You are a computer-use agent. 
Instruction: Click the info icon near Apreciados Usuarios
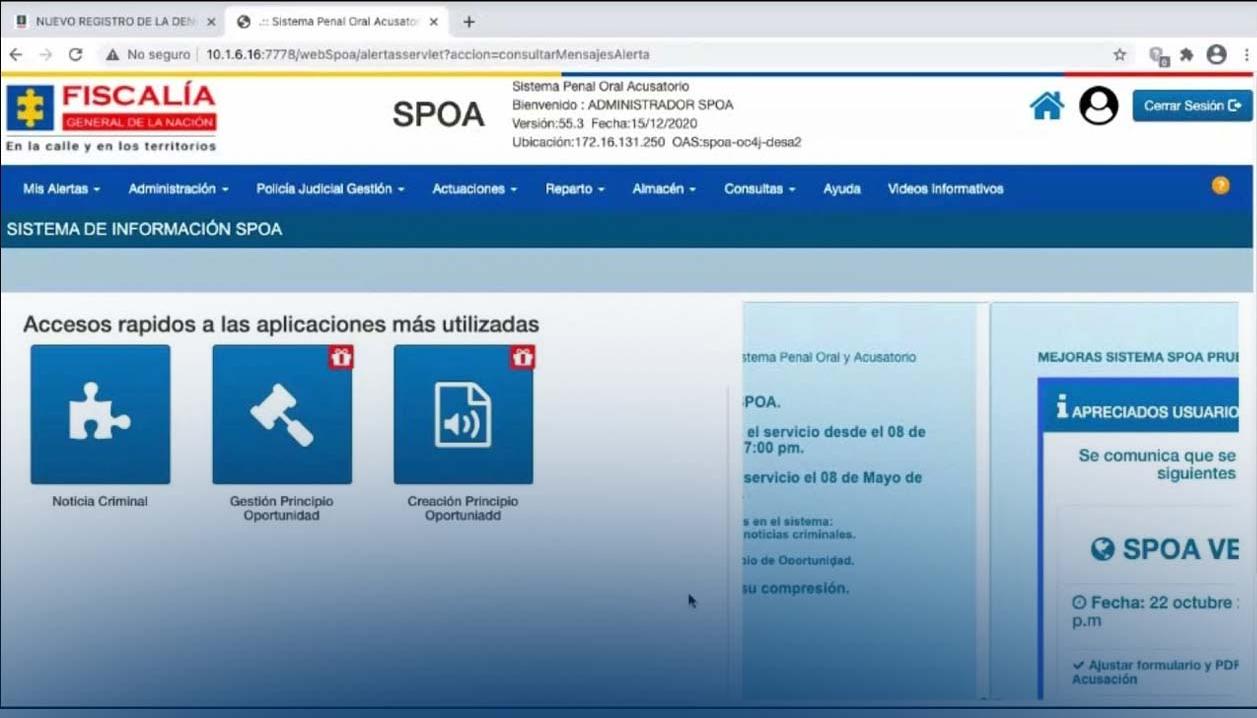[x=1062, y=407]
